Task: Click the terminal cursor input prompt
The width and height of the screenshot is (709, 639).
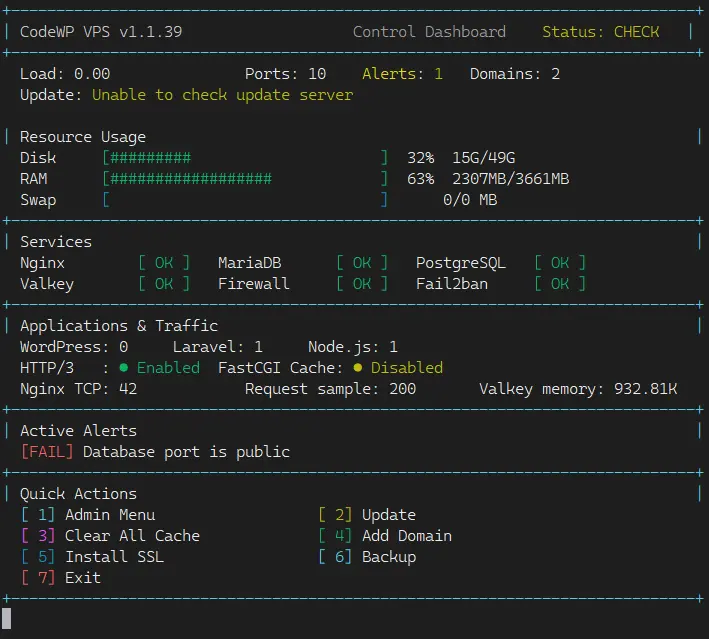Action: pos(6,618)
